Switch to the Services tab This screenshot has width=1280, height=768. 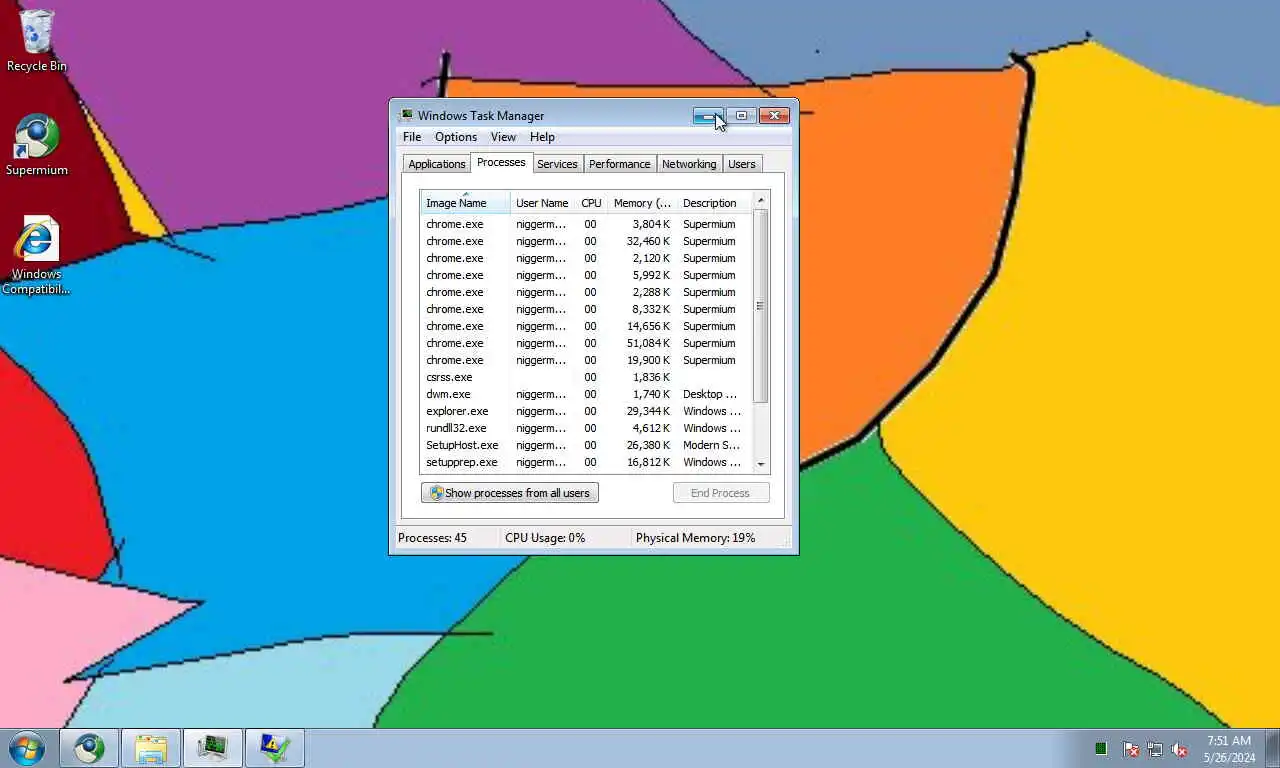click(557, 164)
